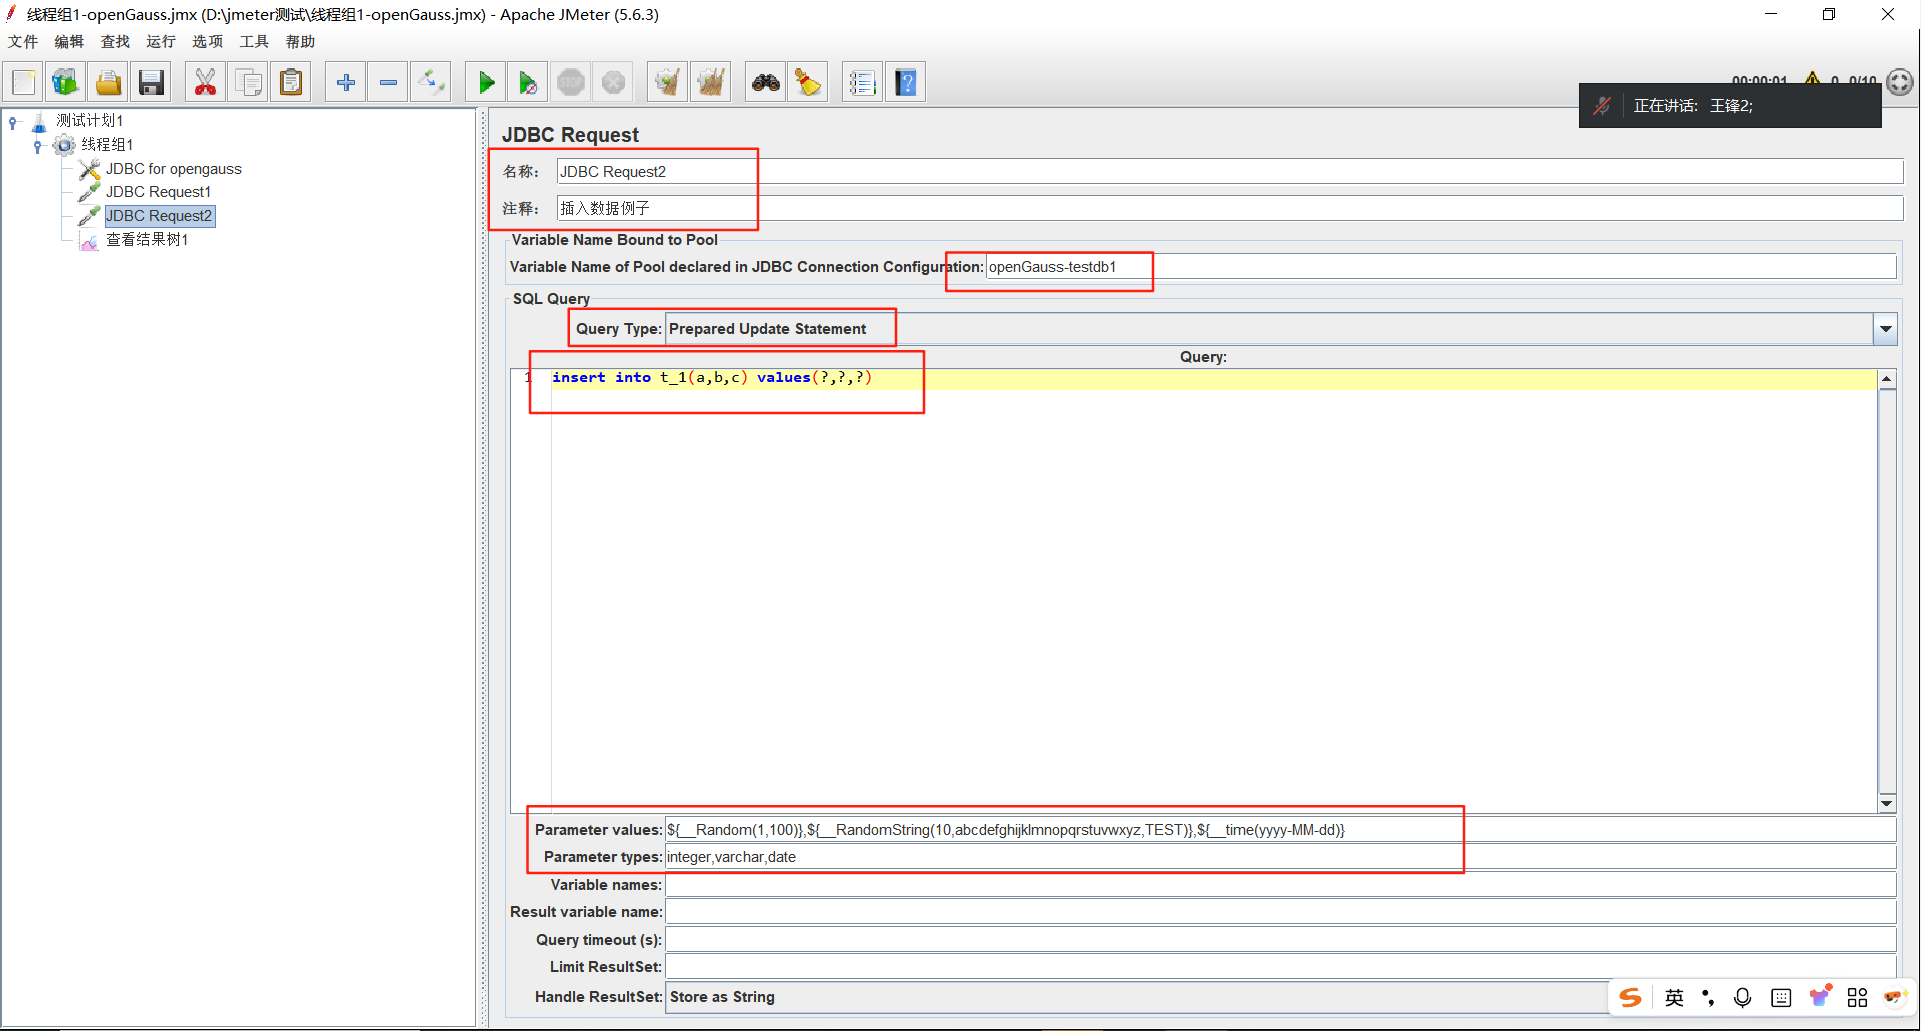Click the Copy icon in toolbar
This screenshot has width=1921, height=1031.
click(248, 82)
